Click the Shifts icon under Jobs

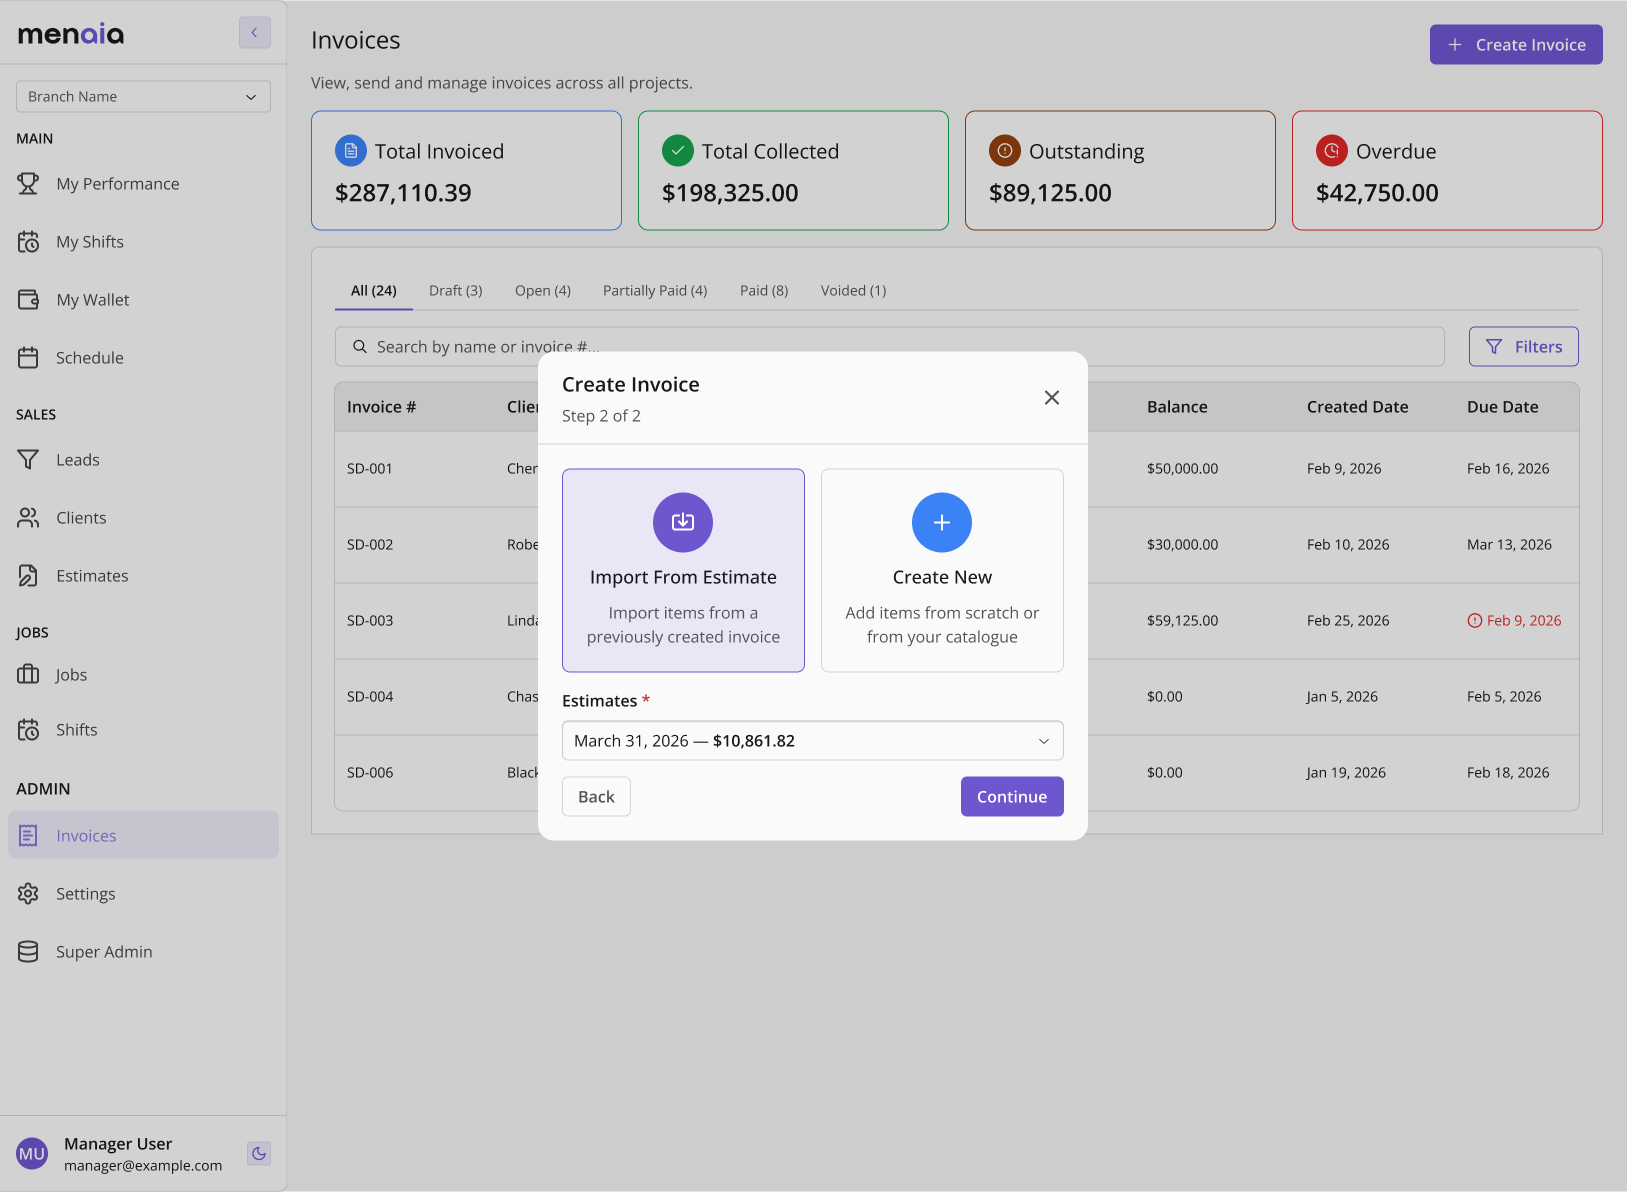coord(28,729)
